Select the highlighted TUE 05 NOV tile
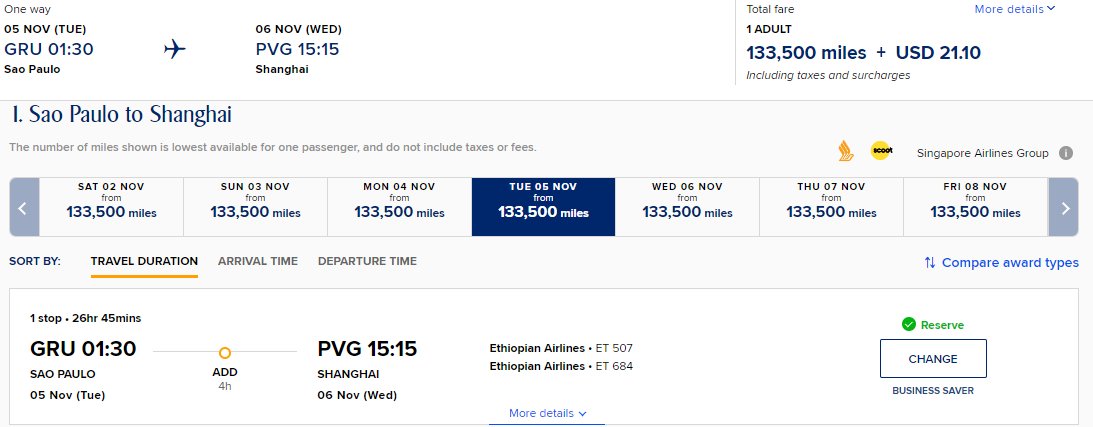Viewport: 1093px width, 427px height. point(544,208)
